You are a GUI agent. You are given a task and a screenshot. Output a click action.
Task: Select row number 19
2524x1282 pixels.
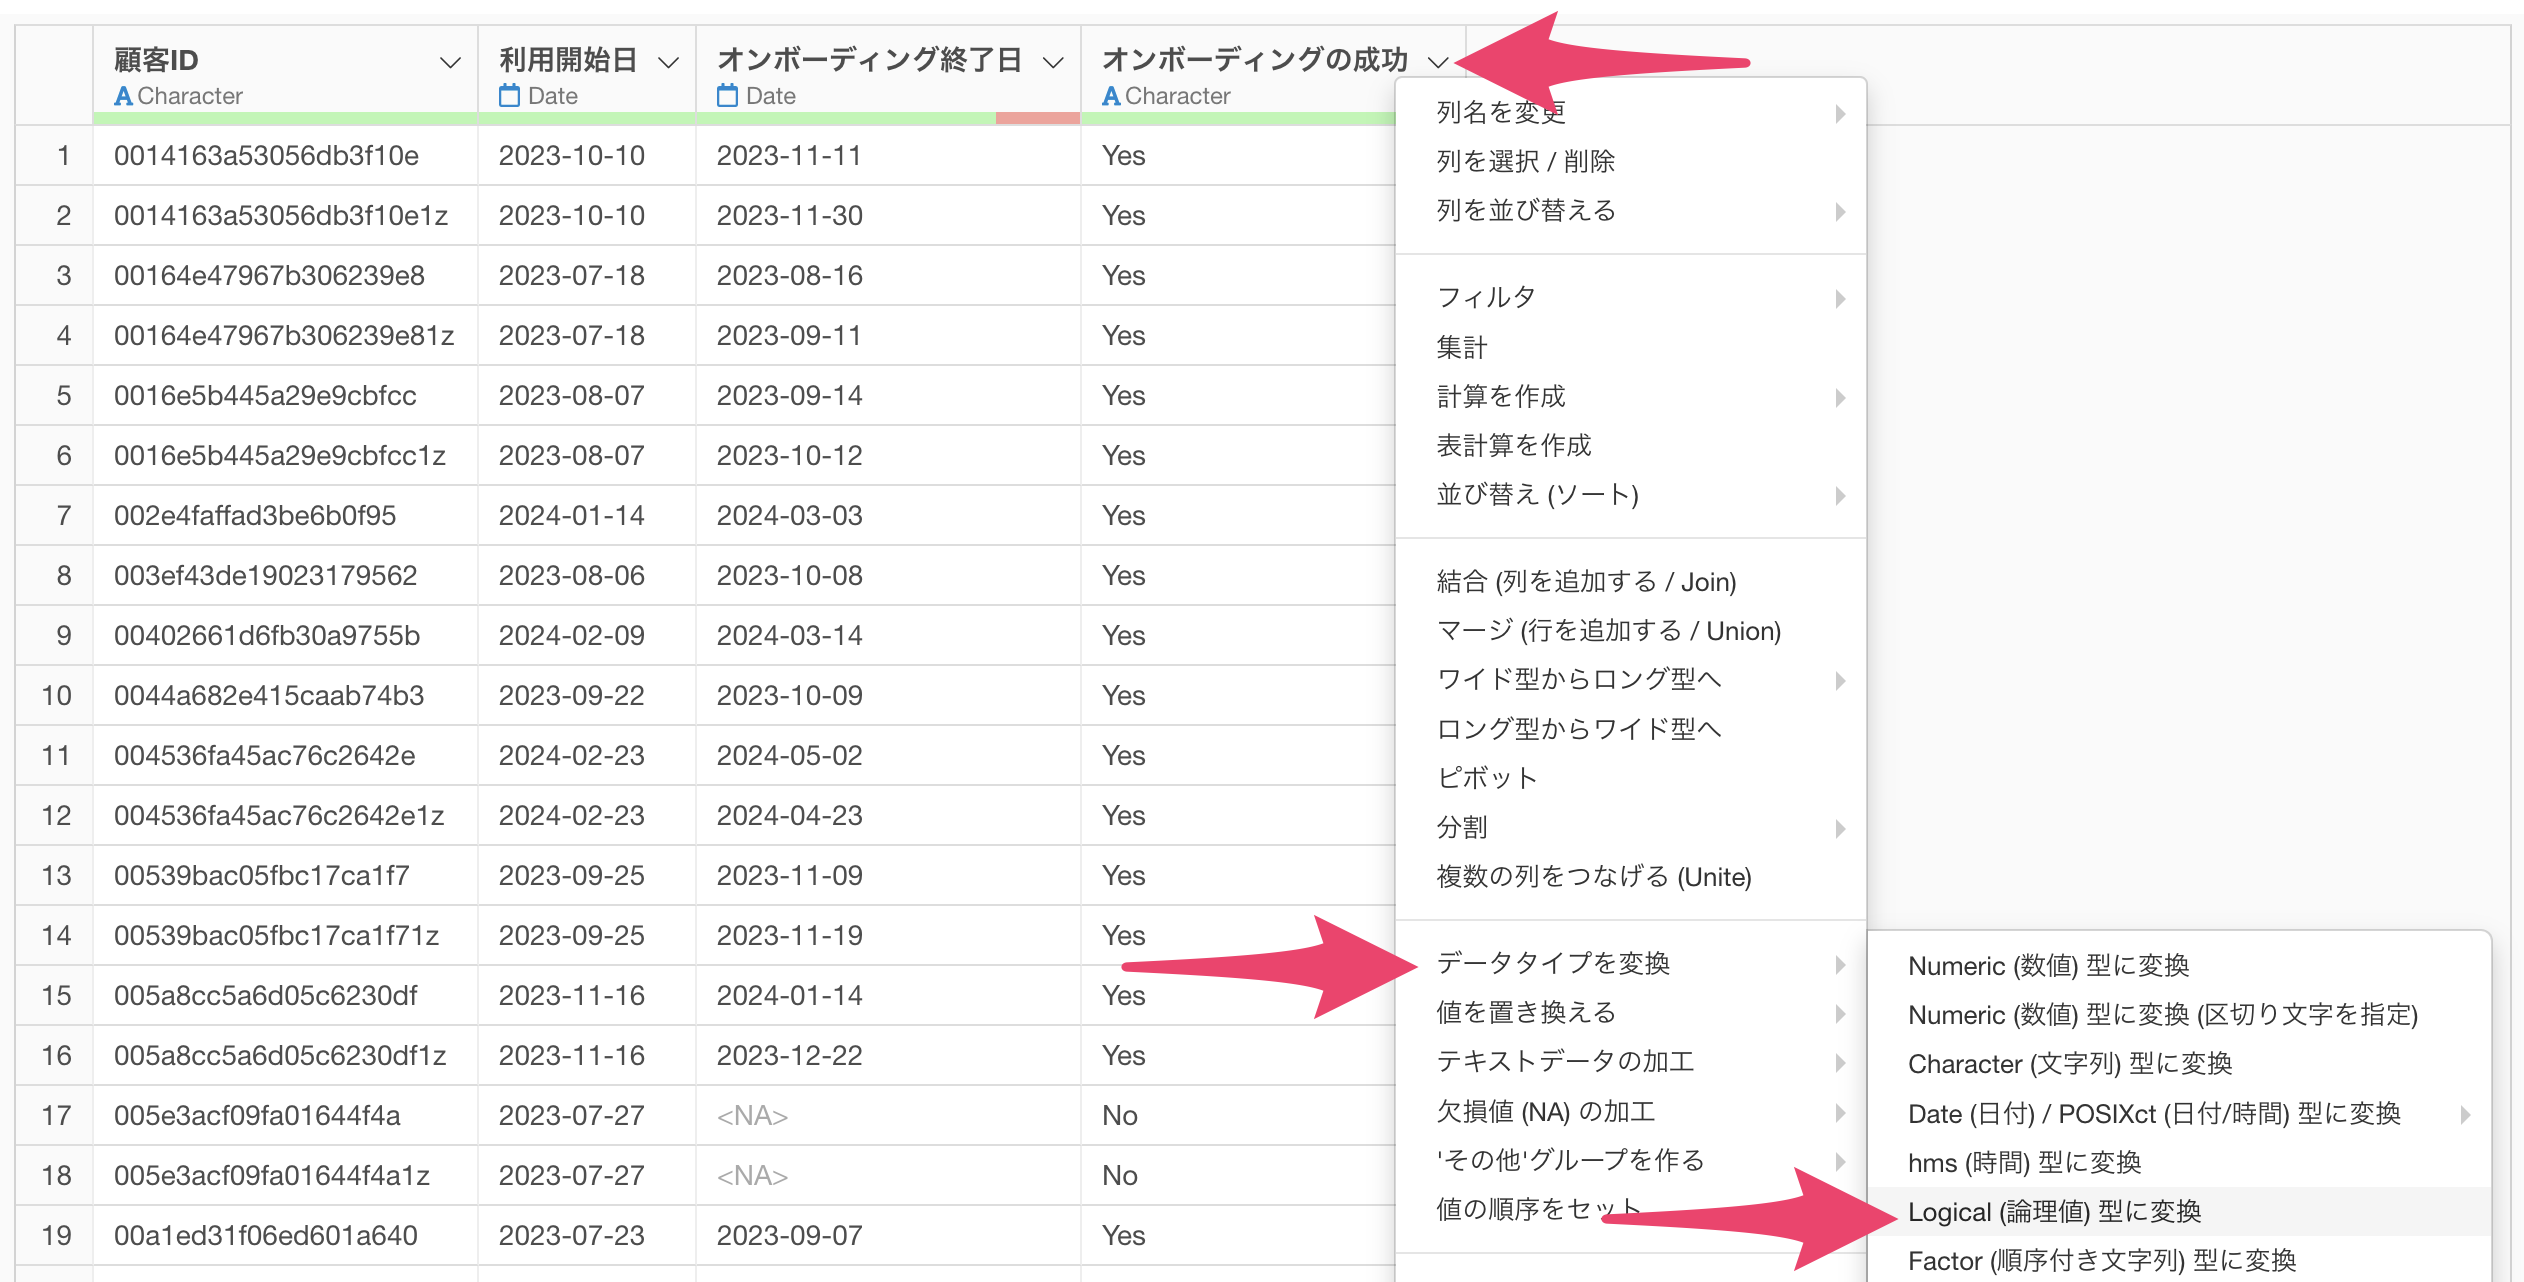(57, 1235)
